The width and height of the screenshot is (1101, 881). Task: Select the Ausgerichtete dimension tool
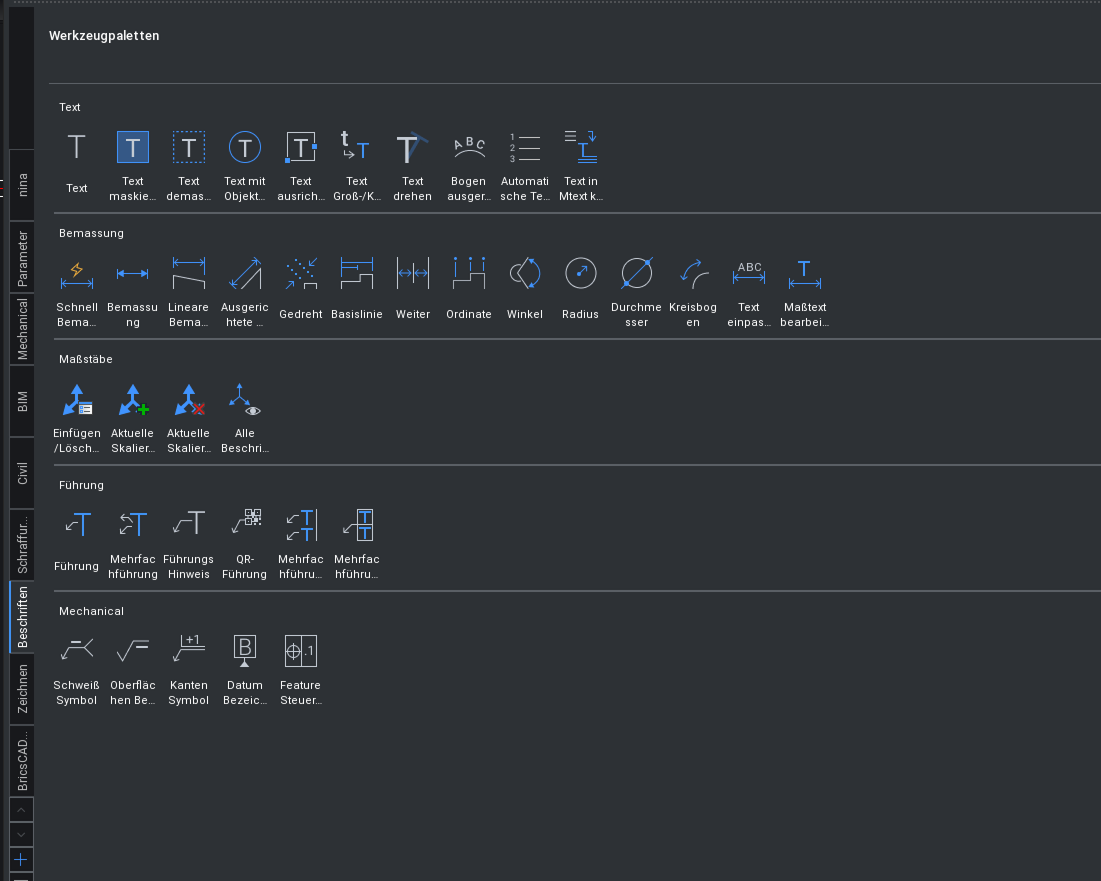(x=244, y=291)
